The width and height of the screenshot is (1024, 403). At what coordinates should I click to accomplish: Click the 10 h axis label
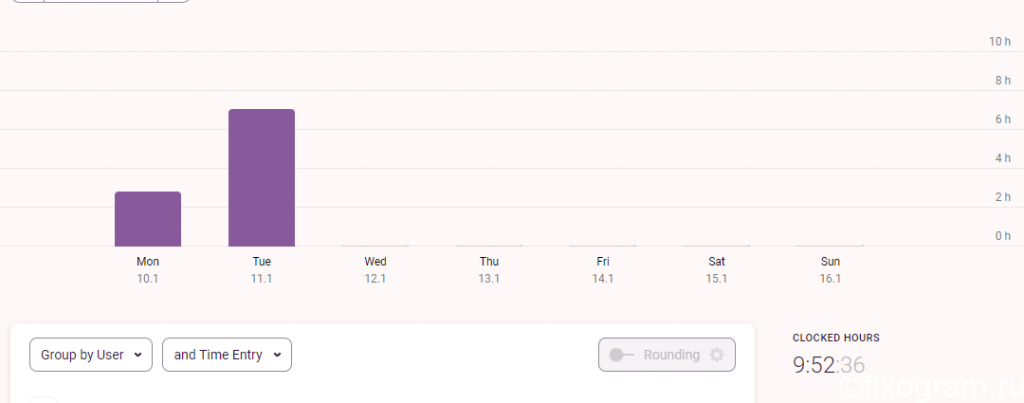999,42
